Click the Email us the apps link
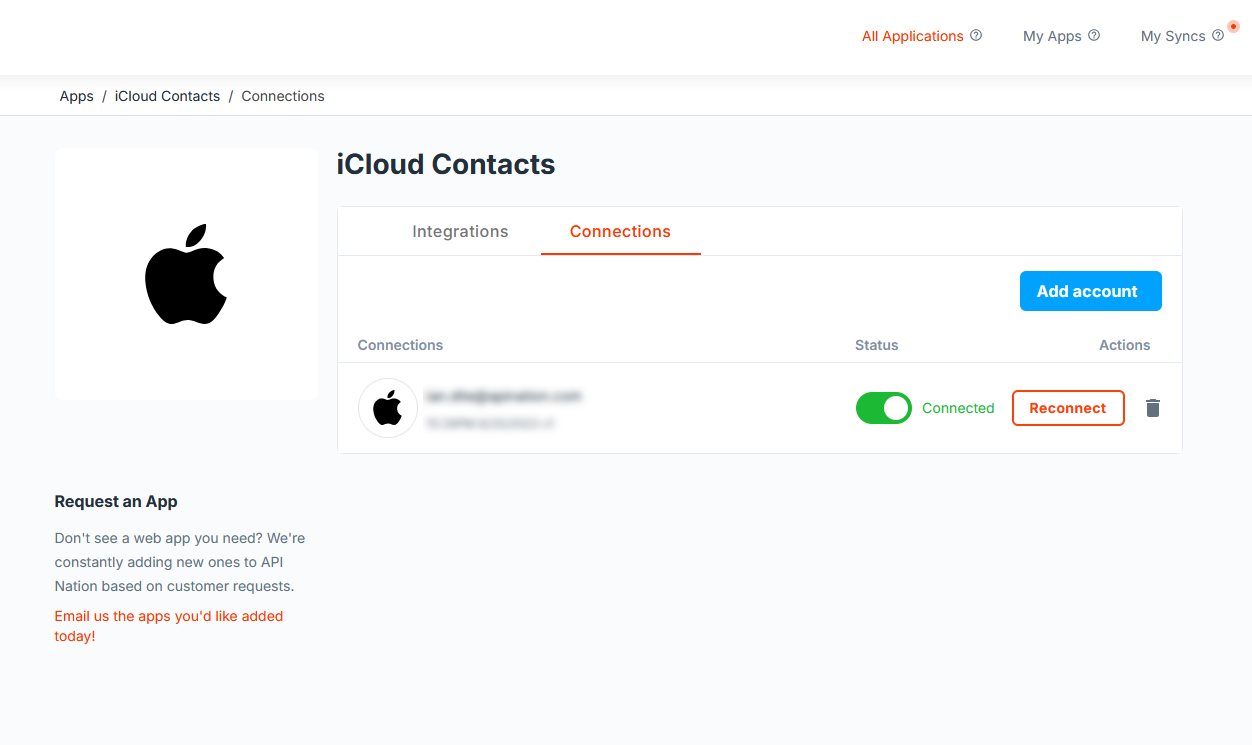The width and height of the screenshot is (1252, 745). click(x=169, y=626)
